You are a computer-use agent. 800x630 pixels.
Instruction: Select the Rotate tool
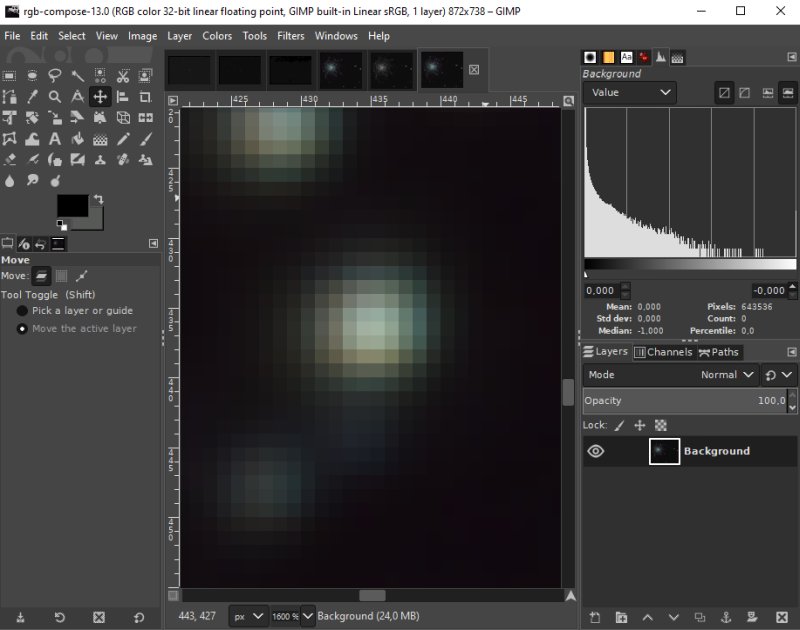[x=32, y=118]
